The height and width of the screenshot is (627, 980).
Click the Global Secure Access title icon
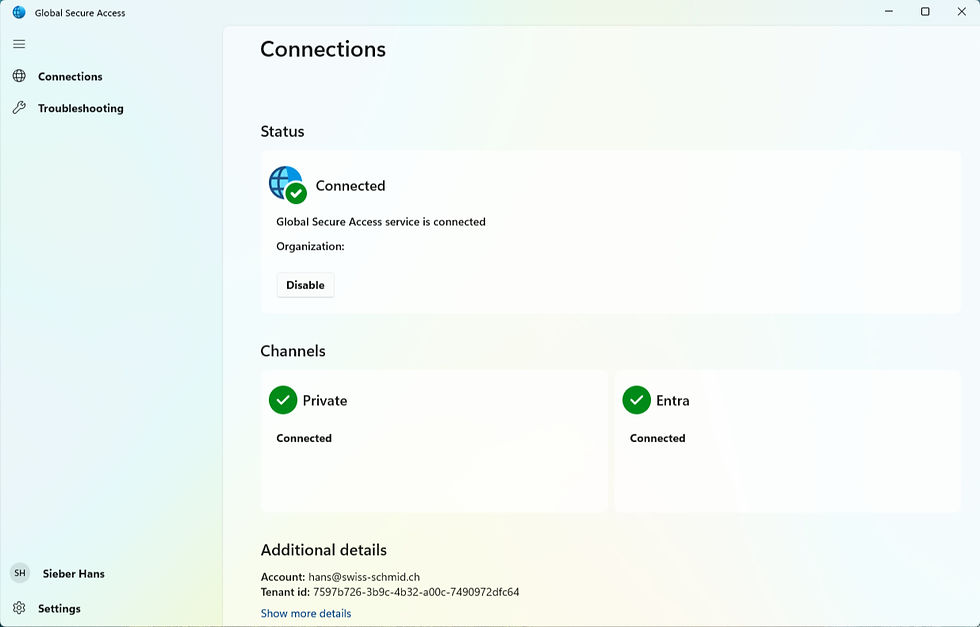pyautogui.click(x=19, y=12)
